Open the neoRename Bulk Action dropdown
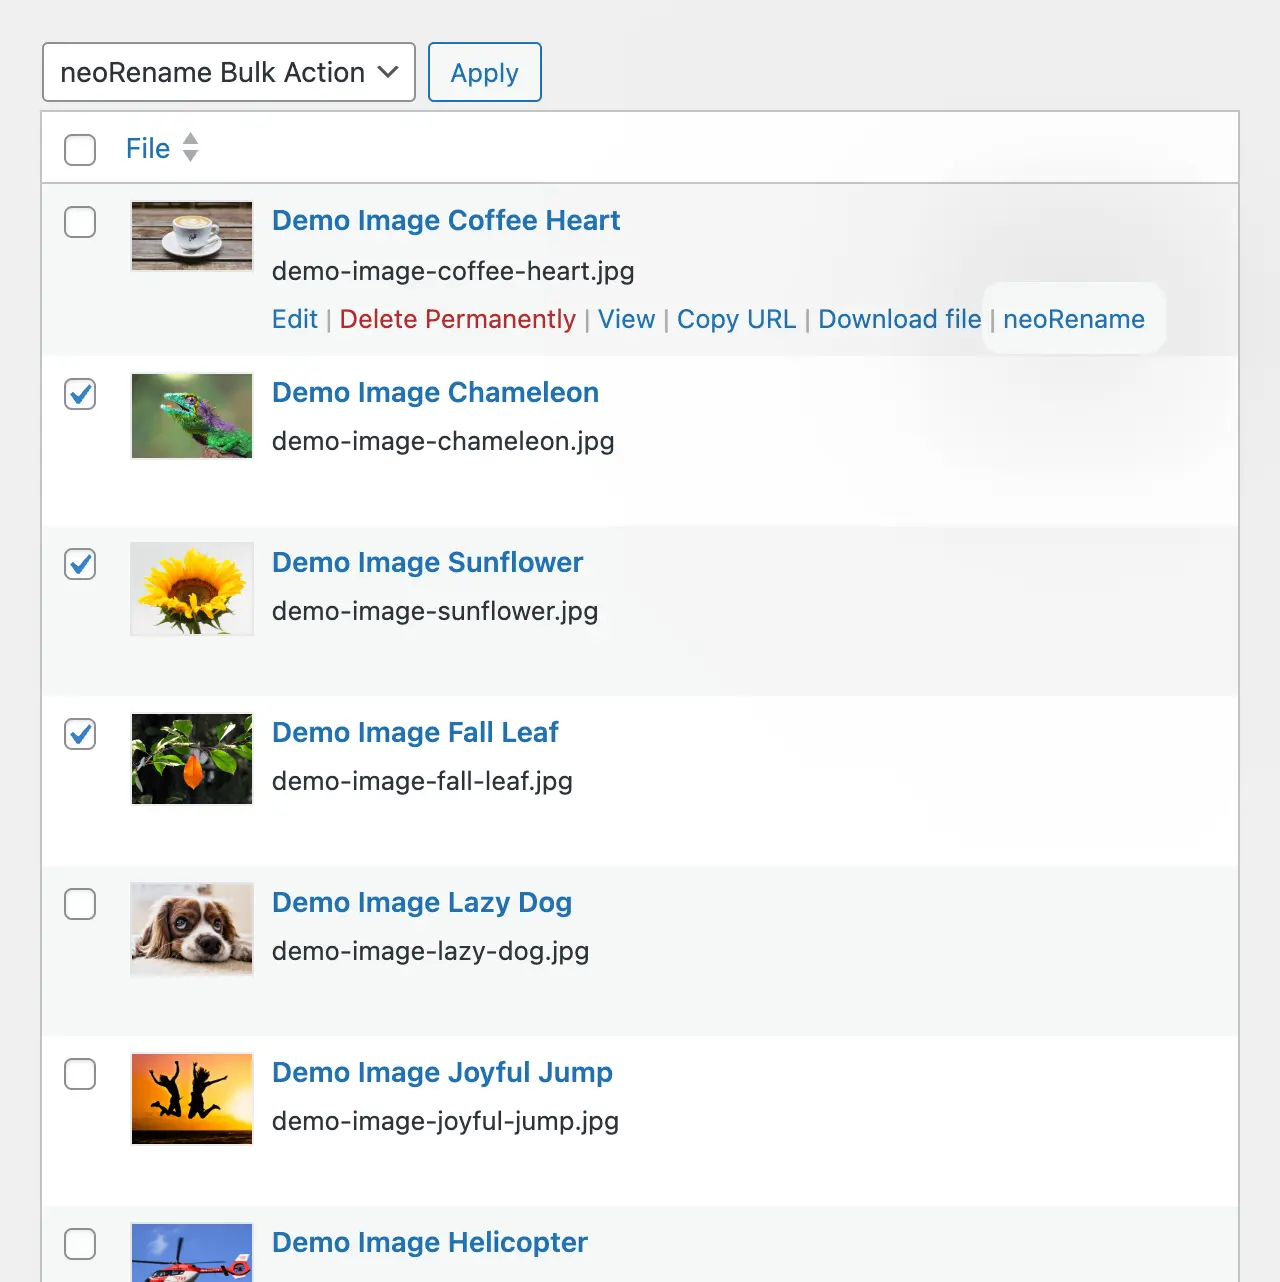Screen dimensions: 1280x1282 tap(228, 72)
